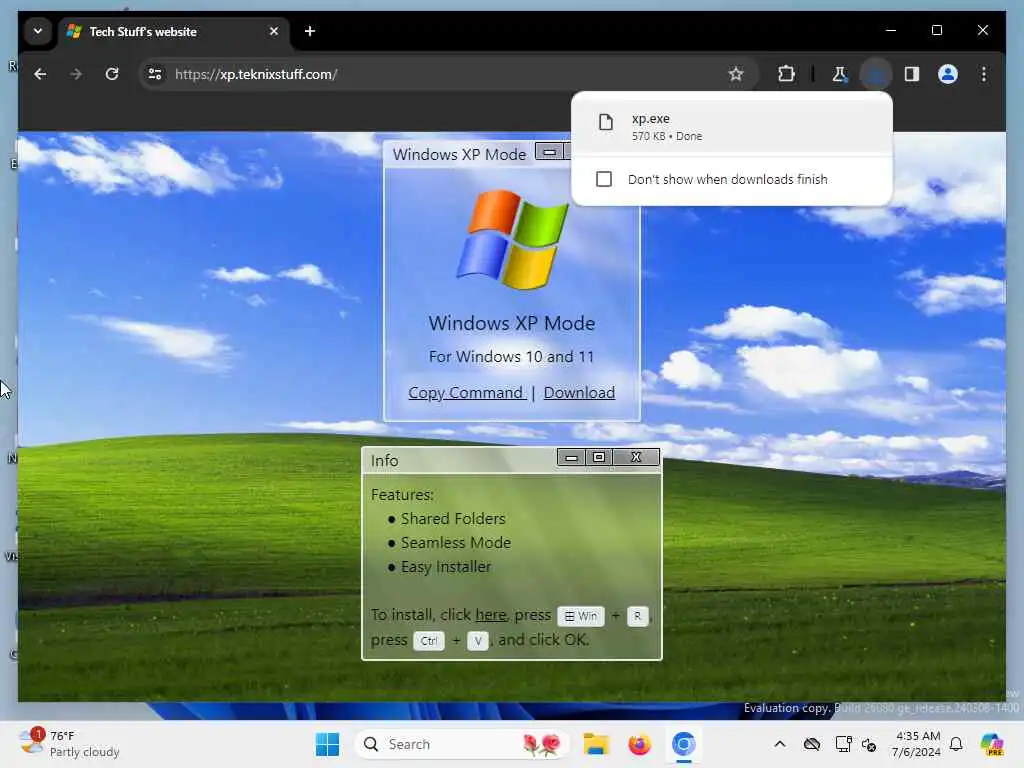
Task: Click the Download link
Action: point(579,392)
